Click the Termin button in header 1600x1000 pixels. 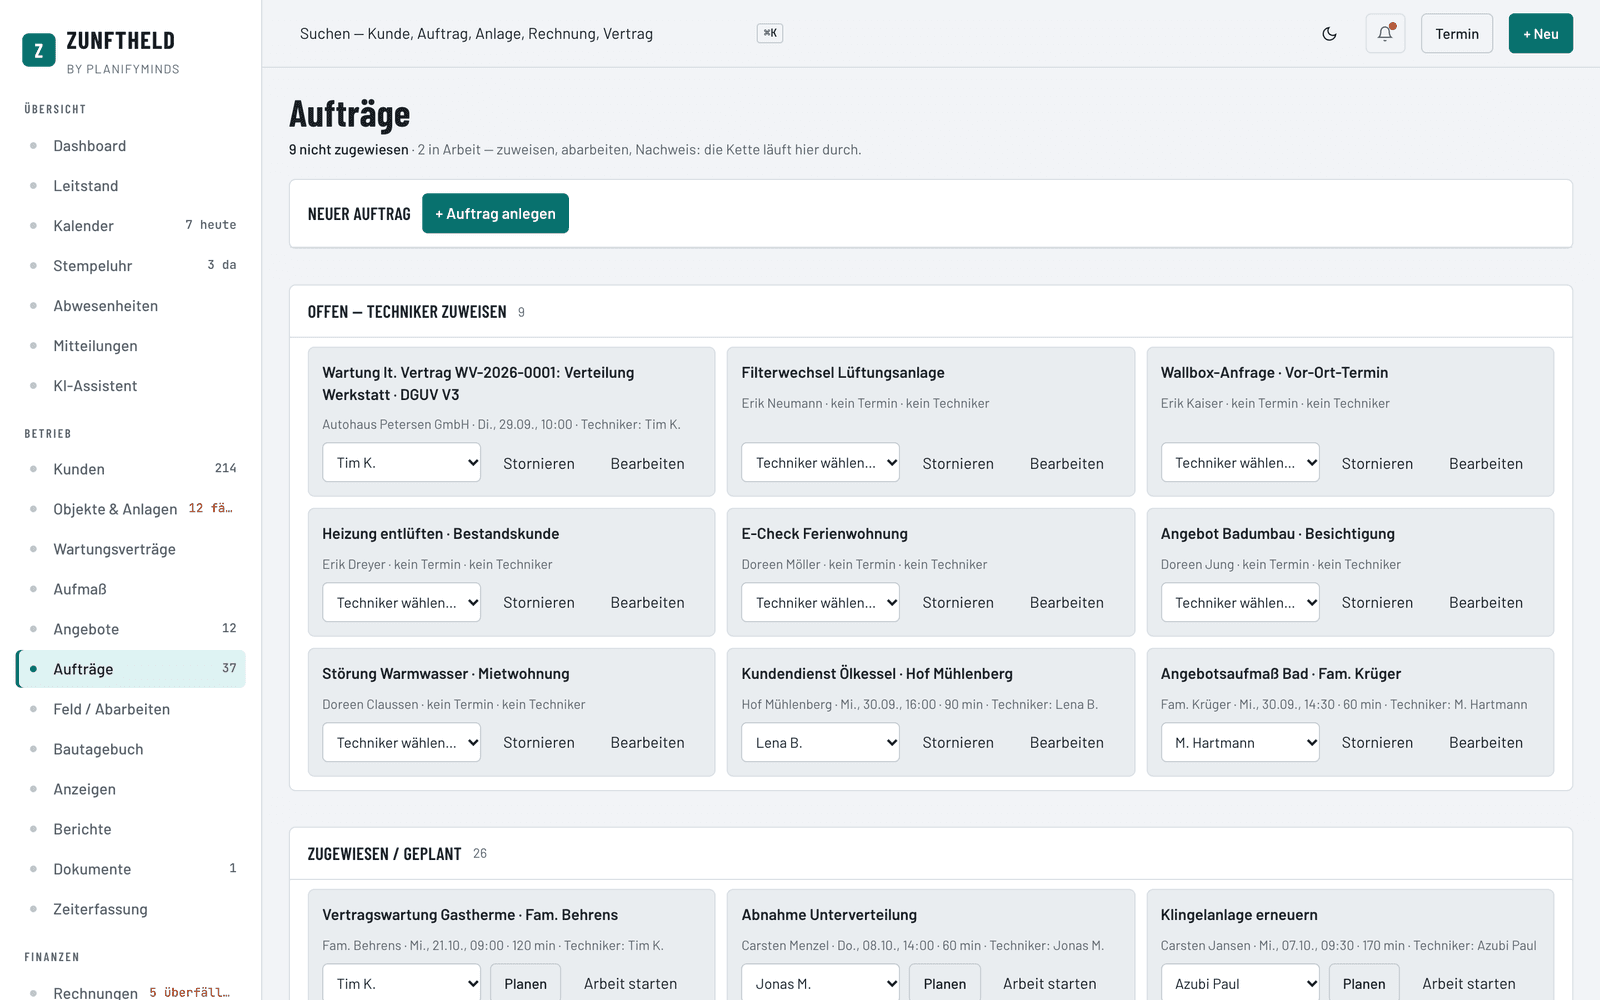(x=1457, y=34)
